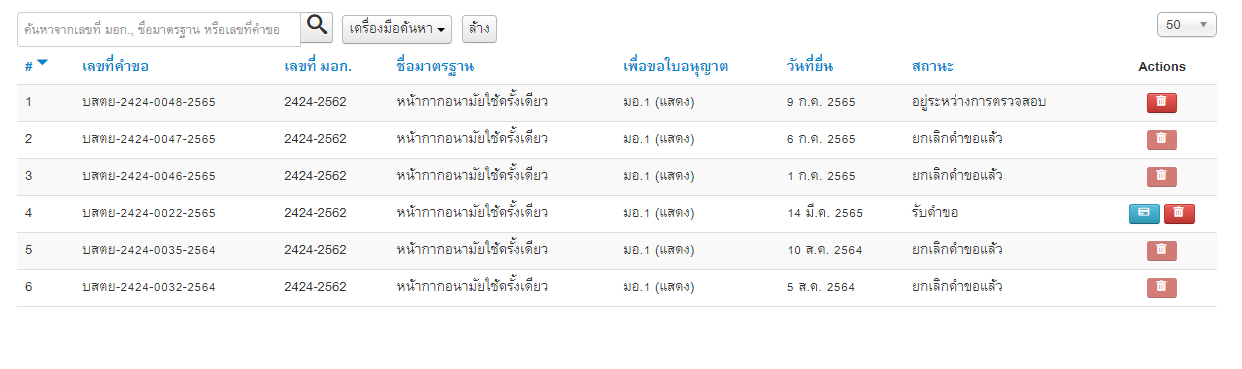Click the blue card icon in row 4

click(1144, 213)
